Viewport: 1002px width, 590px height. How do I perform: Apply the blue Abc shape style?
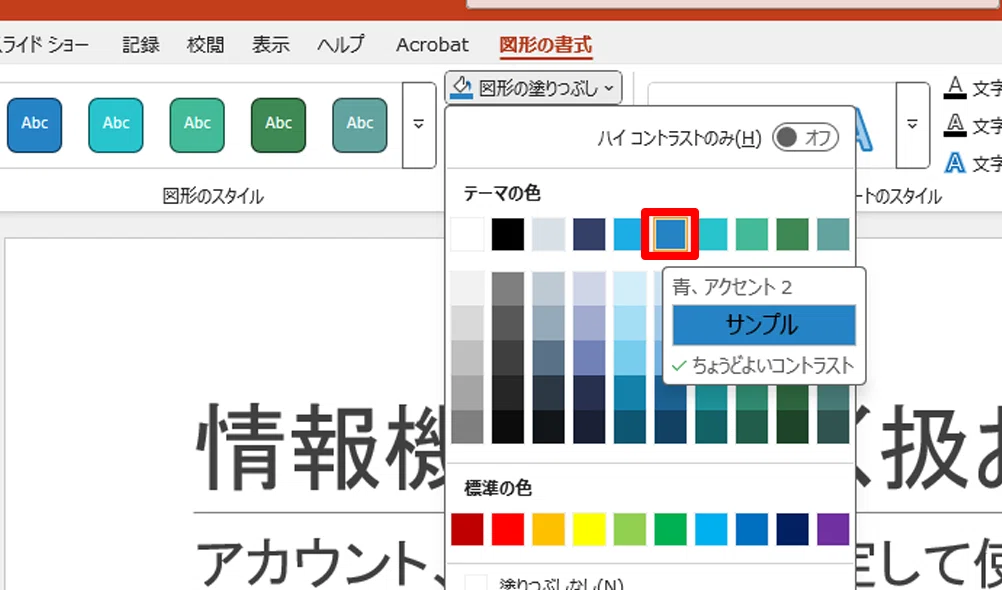(35, 125)
